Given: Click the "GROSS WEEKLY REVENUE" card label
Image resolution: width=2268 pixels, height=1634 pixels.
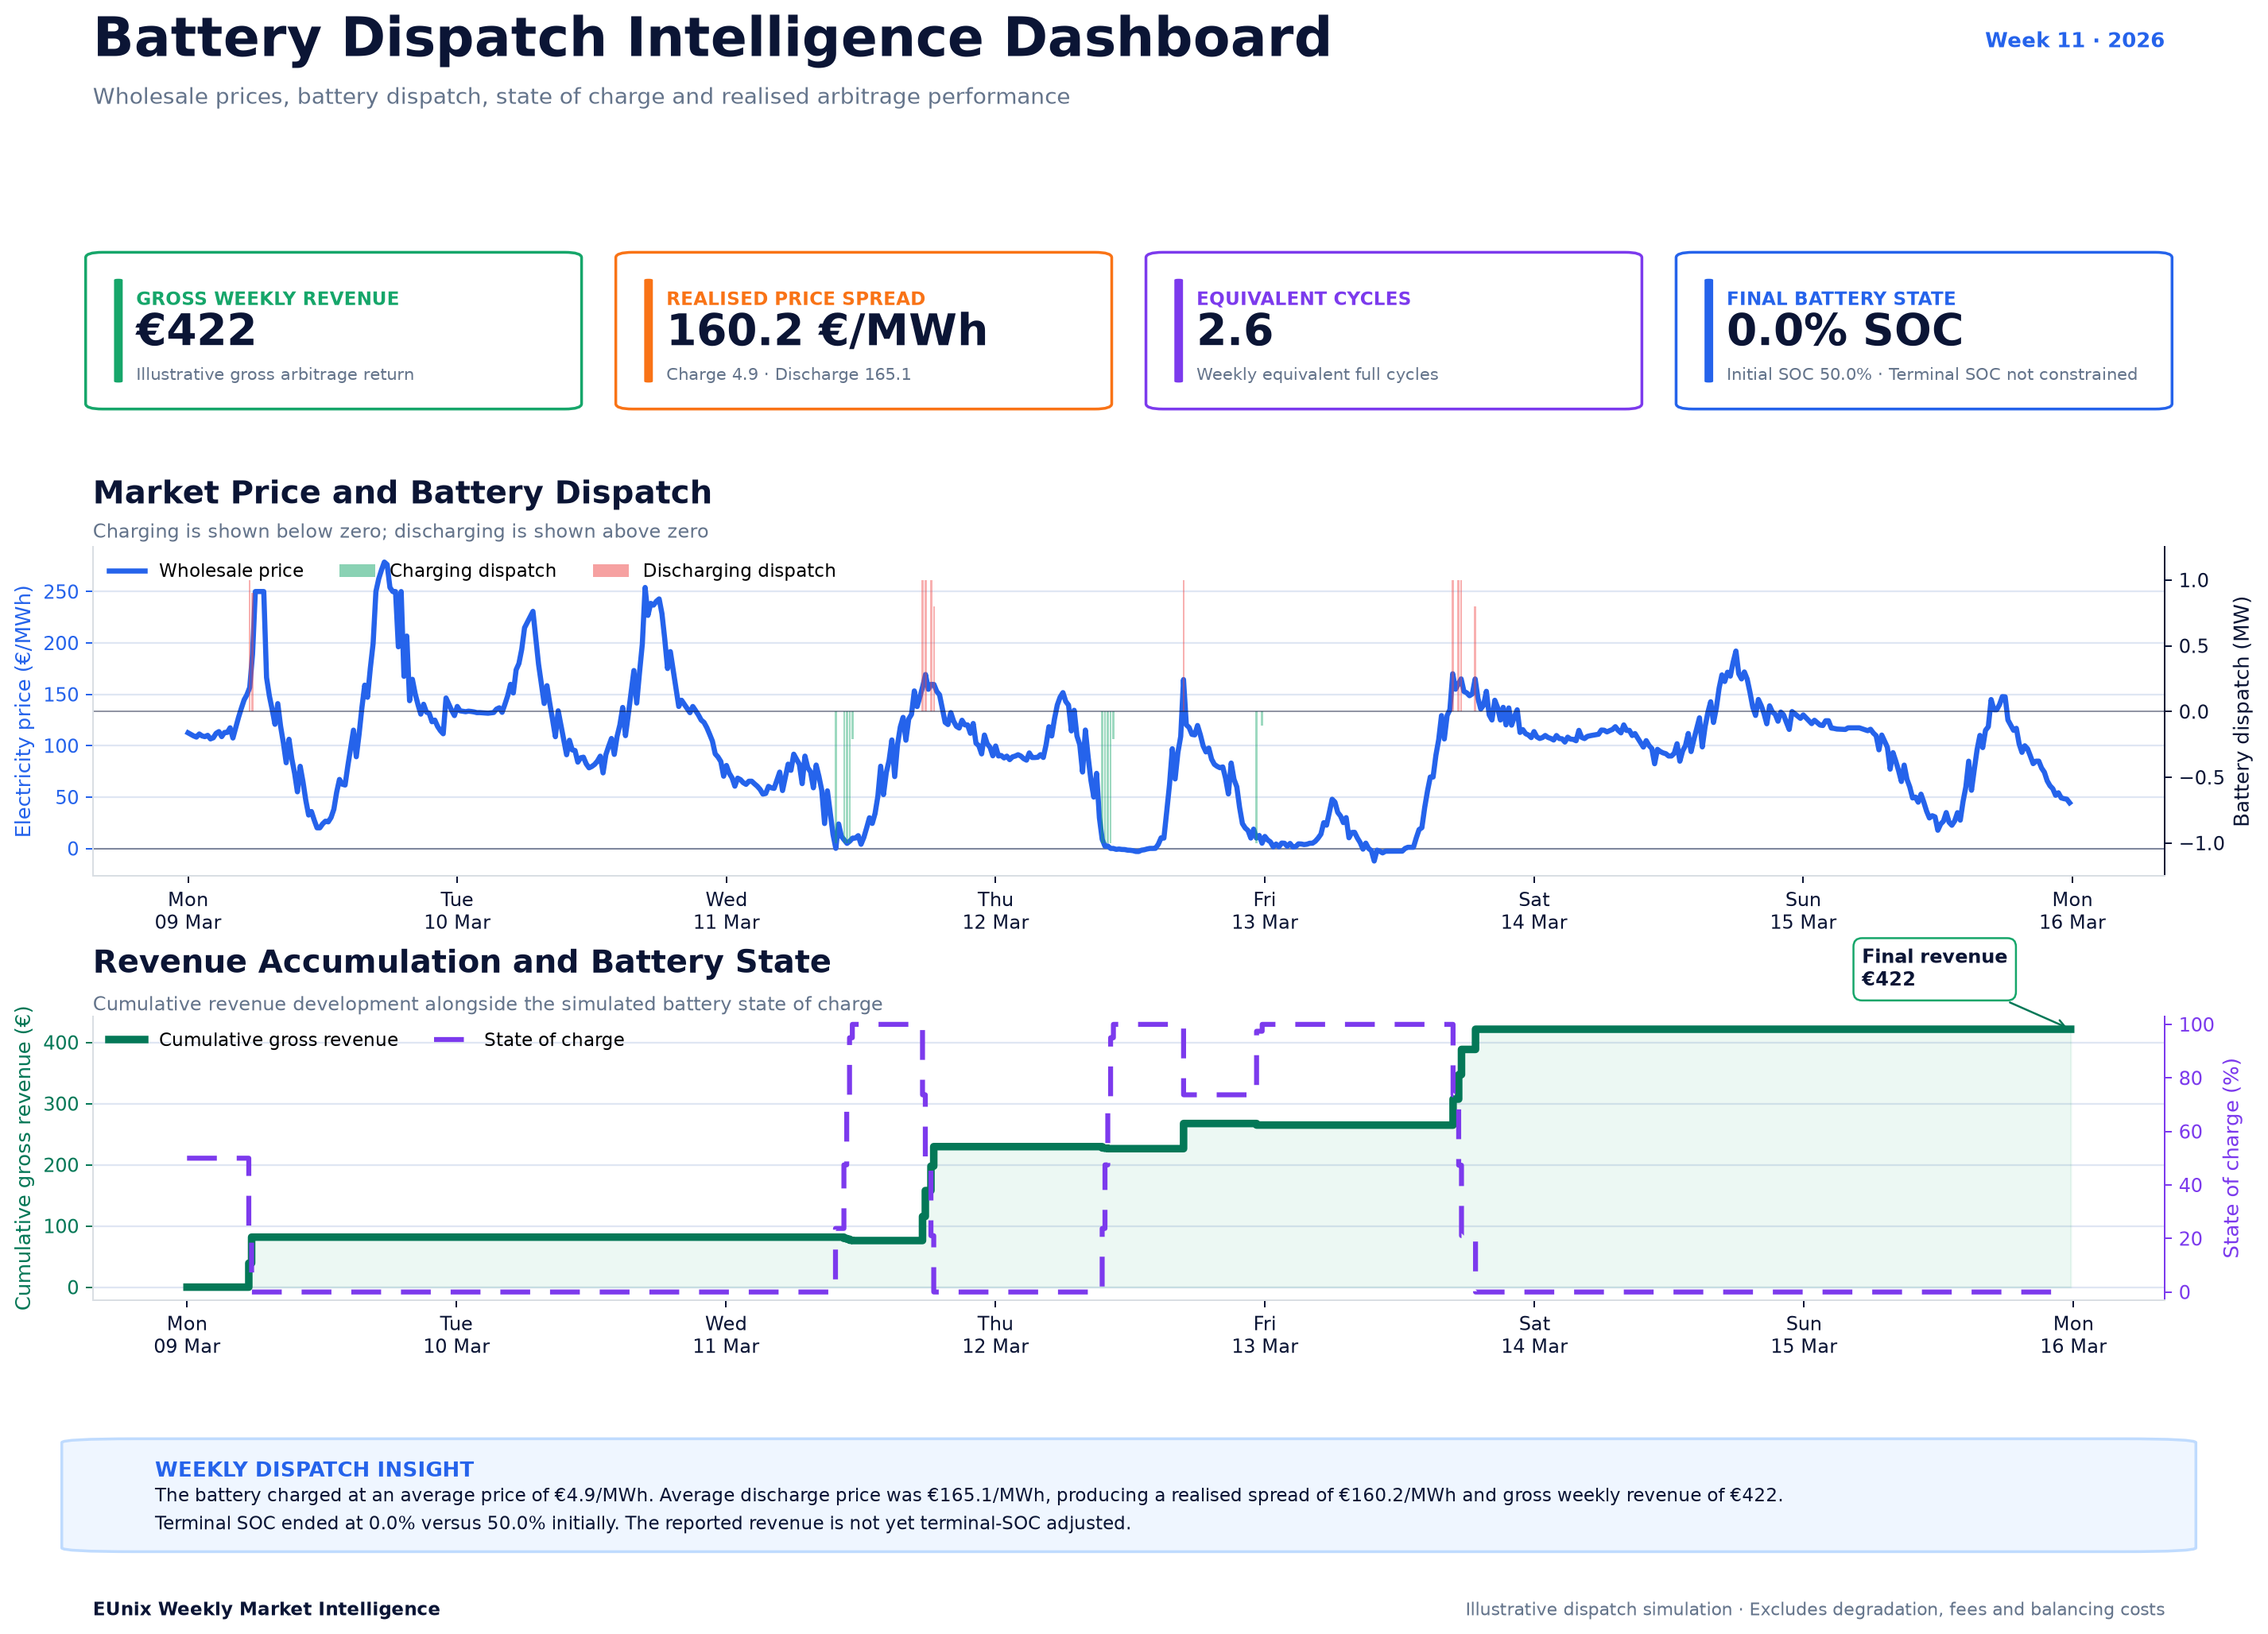Looking at the screenshot, I should pyautogui.click(x=267, y=298).
